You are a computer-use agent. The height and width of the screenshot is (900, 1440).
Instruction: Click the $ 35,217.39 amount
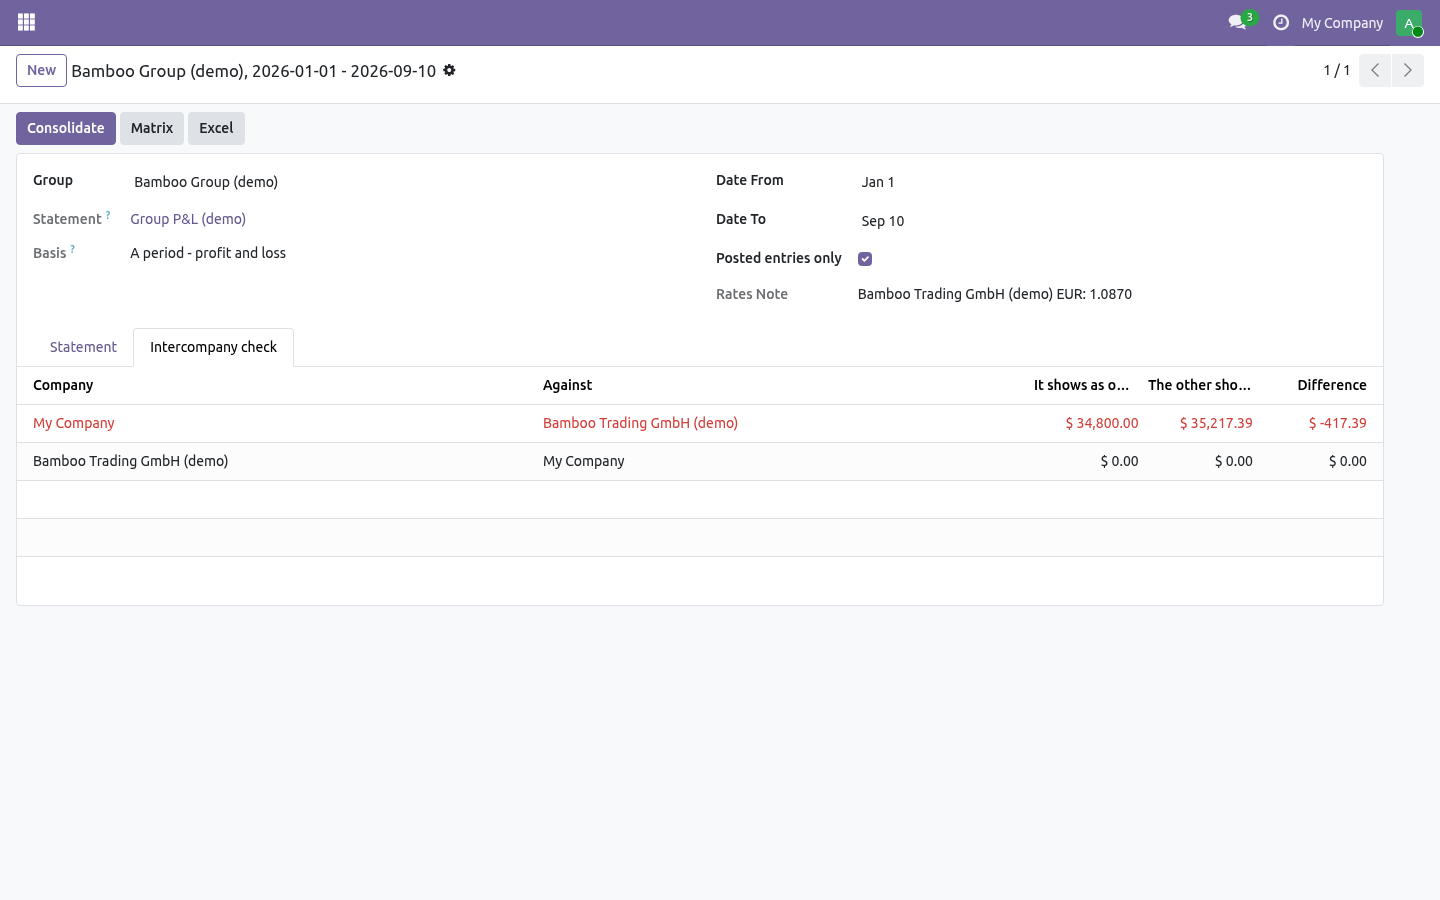1216,423
